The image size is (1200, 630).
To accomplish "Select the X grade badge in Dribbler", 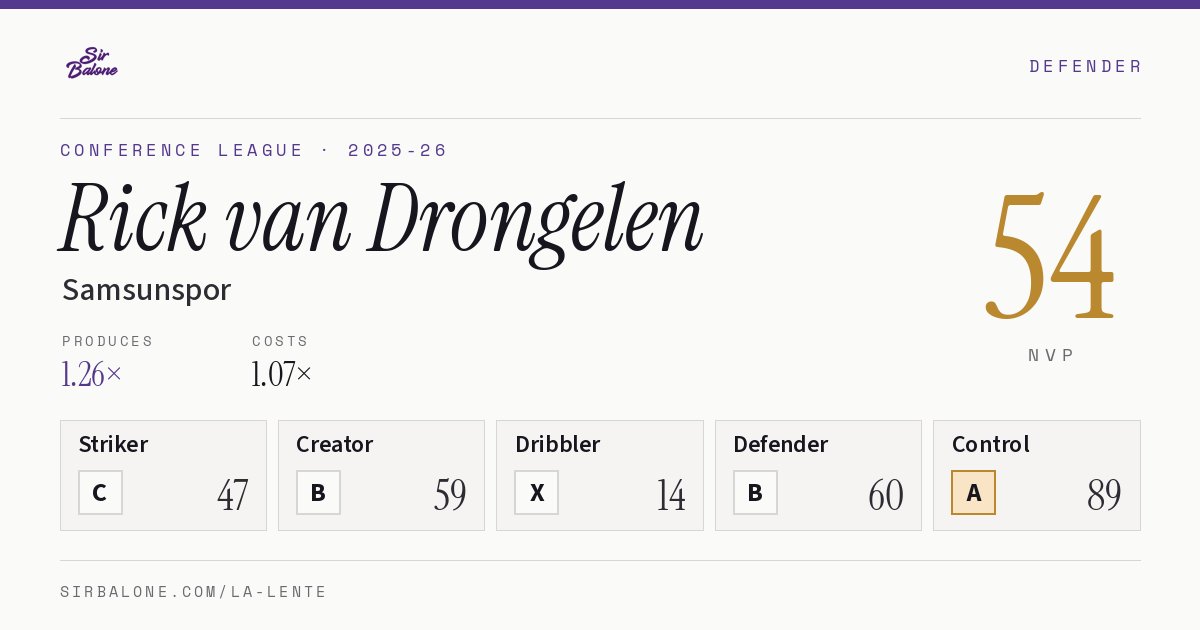I will pyautogui.click(x=537, y=492).
